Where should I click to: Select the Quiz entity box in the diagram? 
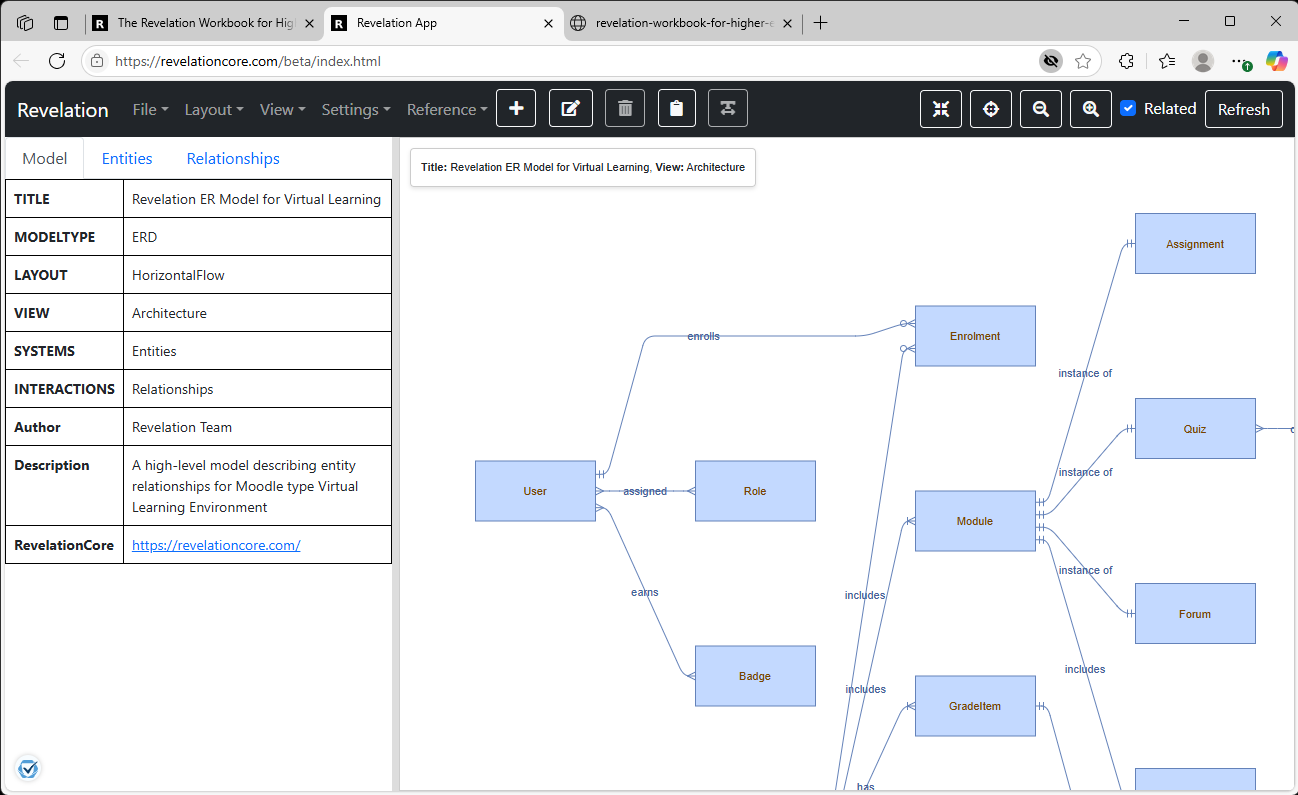1195,428
